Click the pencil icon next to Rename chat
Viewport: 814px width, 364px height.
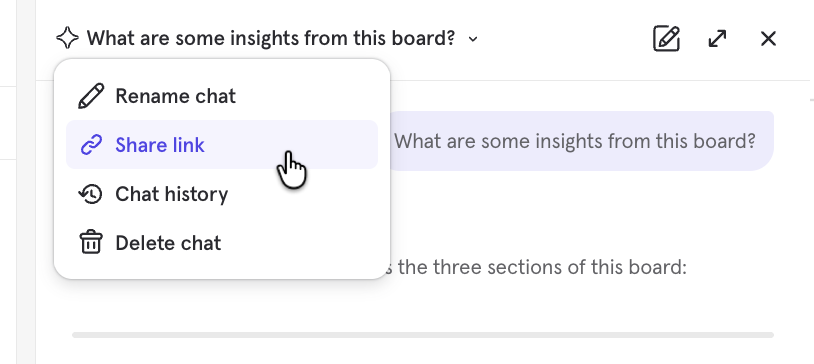[x=91, y=96]
